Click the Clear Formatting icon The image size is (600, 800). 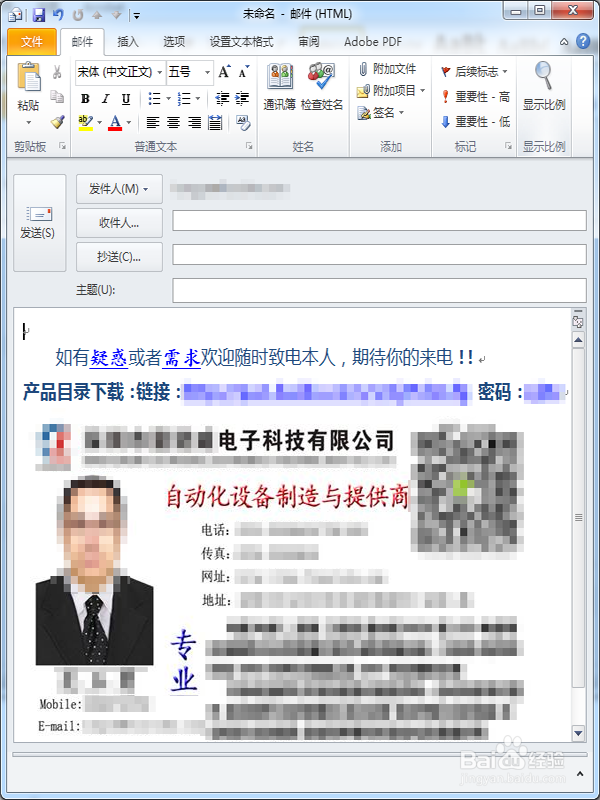tap(243, 122)
